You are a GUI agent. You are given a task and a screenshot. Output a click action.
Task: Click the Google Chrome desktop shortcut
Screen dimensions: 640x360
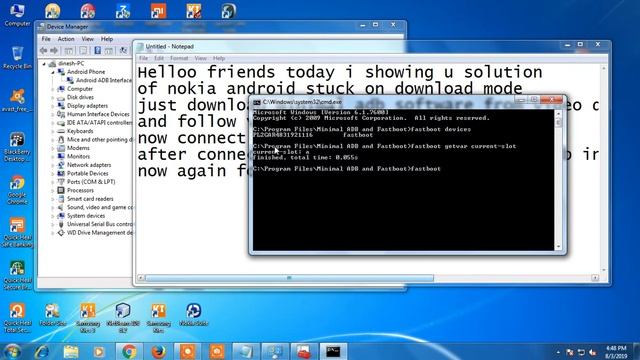(x=17, y=190)
